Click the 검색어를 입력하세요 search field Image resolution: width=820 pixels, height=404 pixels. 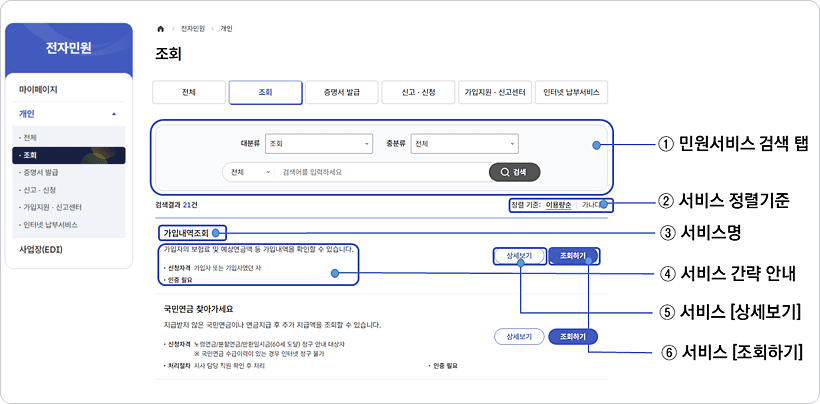[382, 172]
